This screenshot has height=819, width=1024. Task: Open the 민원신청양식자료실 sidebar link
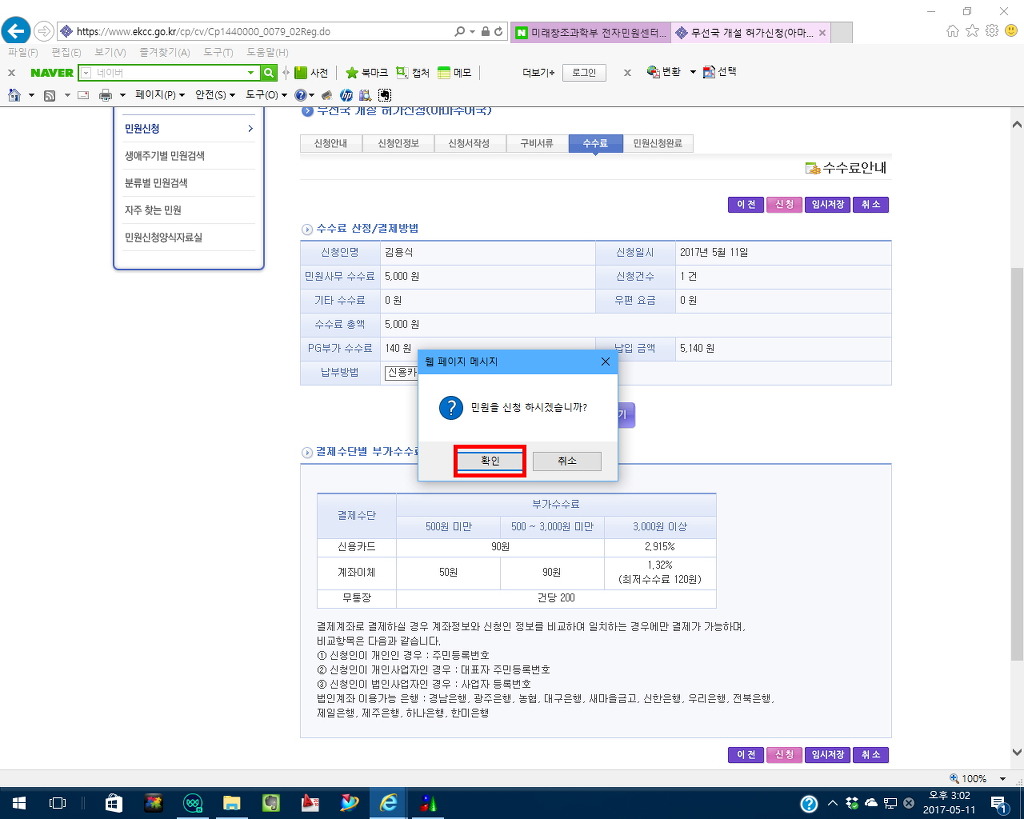[163, 237]
